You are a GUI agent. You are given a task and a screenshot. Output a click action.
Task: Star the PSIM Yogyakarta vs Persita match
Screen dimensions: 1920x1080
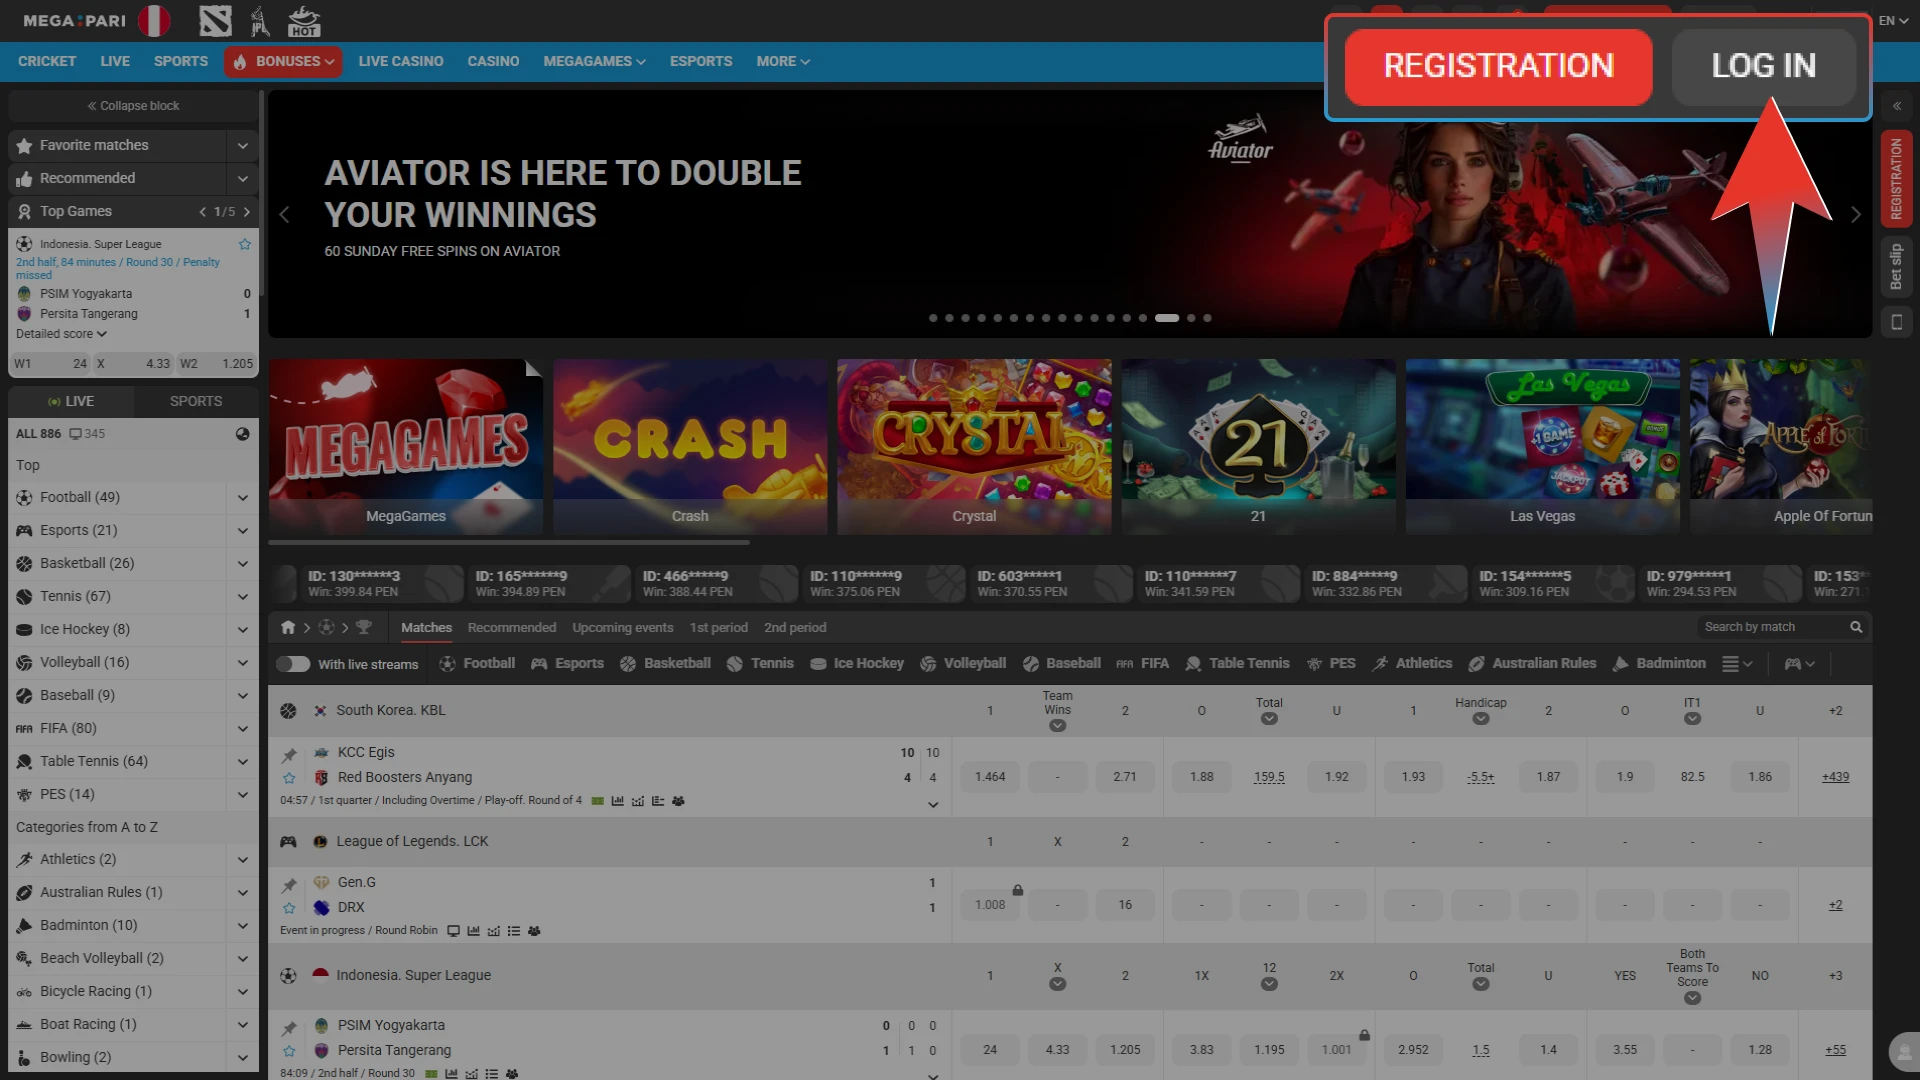point(289,1051)
